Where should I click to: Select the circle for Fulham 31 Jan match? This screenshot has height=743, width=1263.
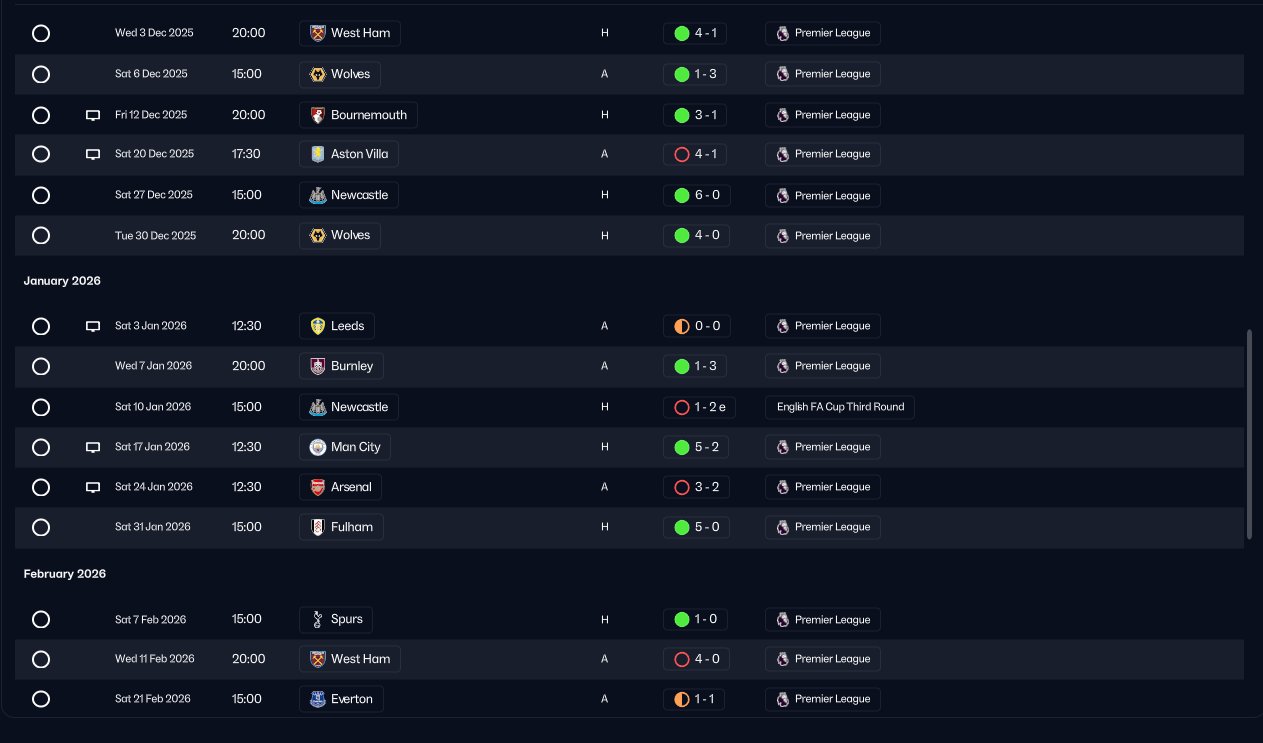41,527
